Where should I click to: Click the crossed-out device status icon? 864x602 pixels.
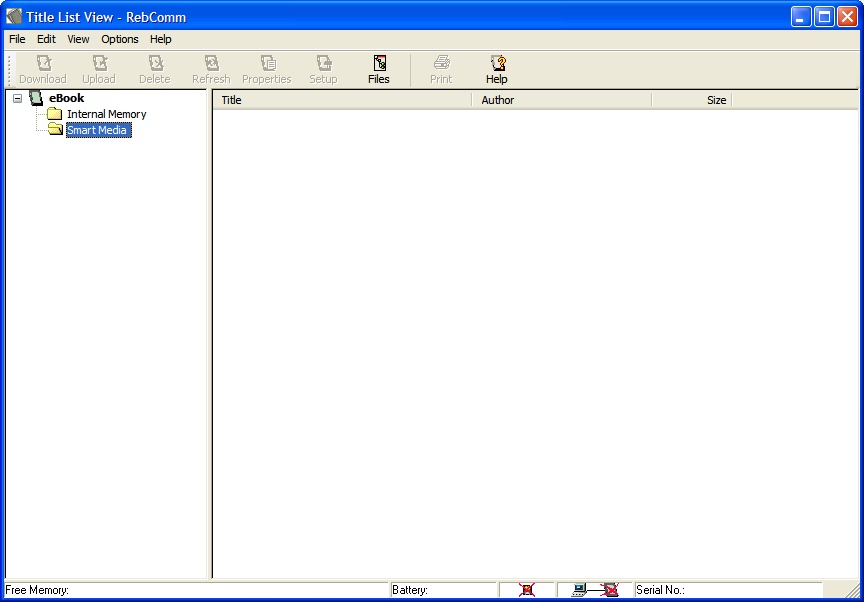tap(527, 590)
